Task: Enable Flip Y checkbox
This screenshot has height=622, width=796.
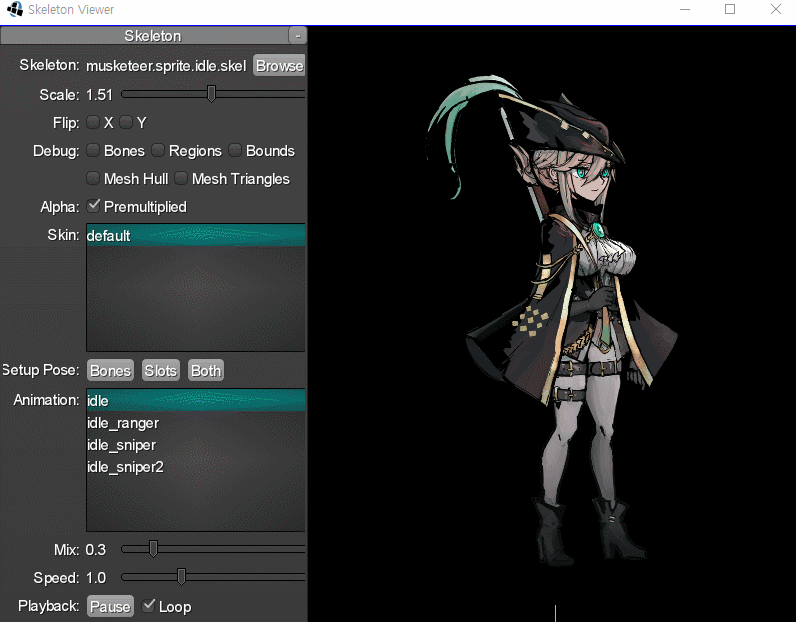Action: [x=126, y=122]
